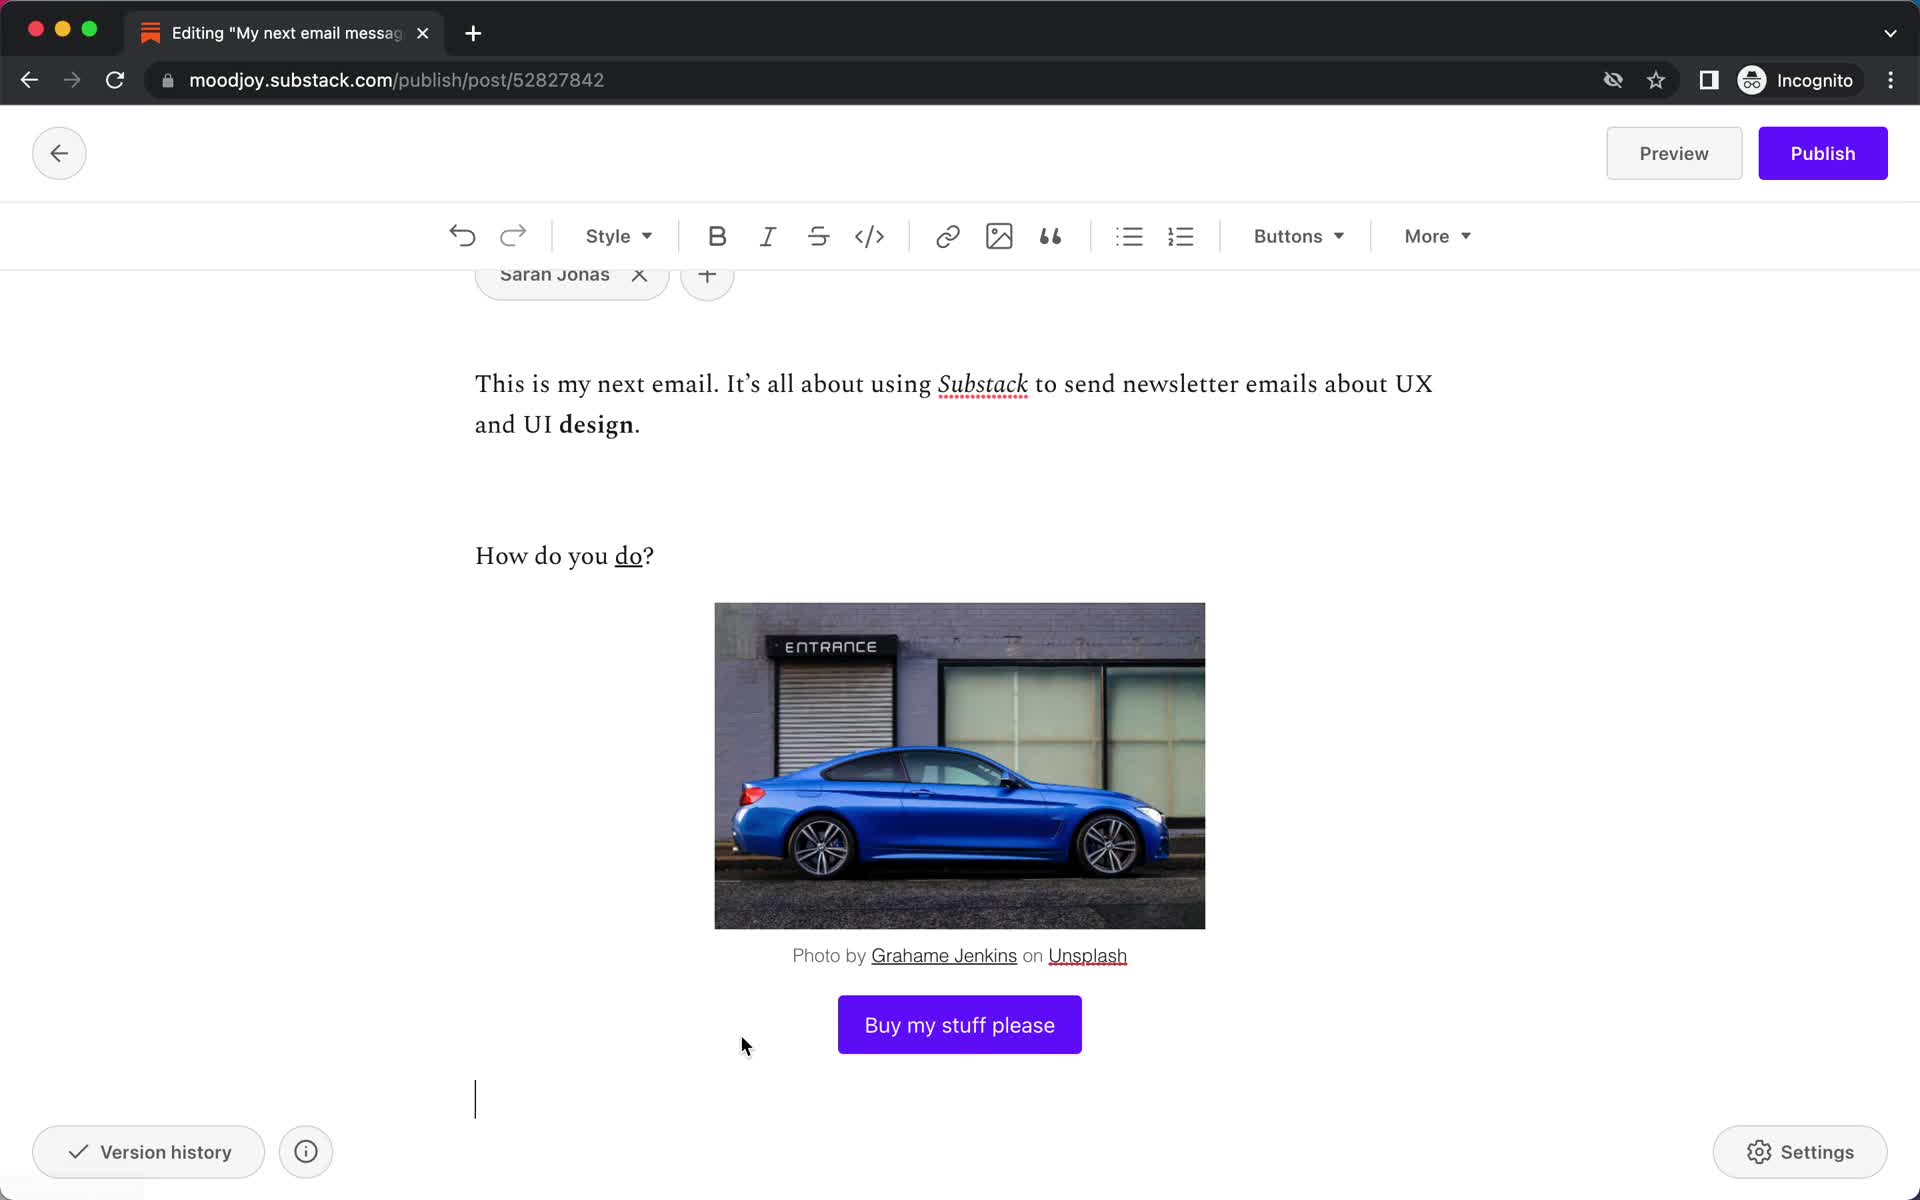Toggle the browser side panel
The height and width of the screenshot is (1200, 1920).
[1709, 80]
